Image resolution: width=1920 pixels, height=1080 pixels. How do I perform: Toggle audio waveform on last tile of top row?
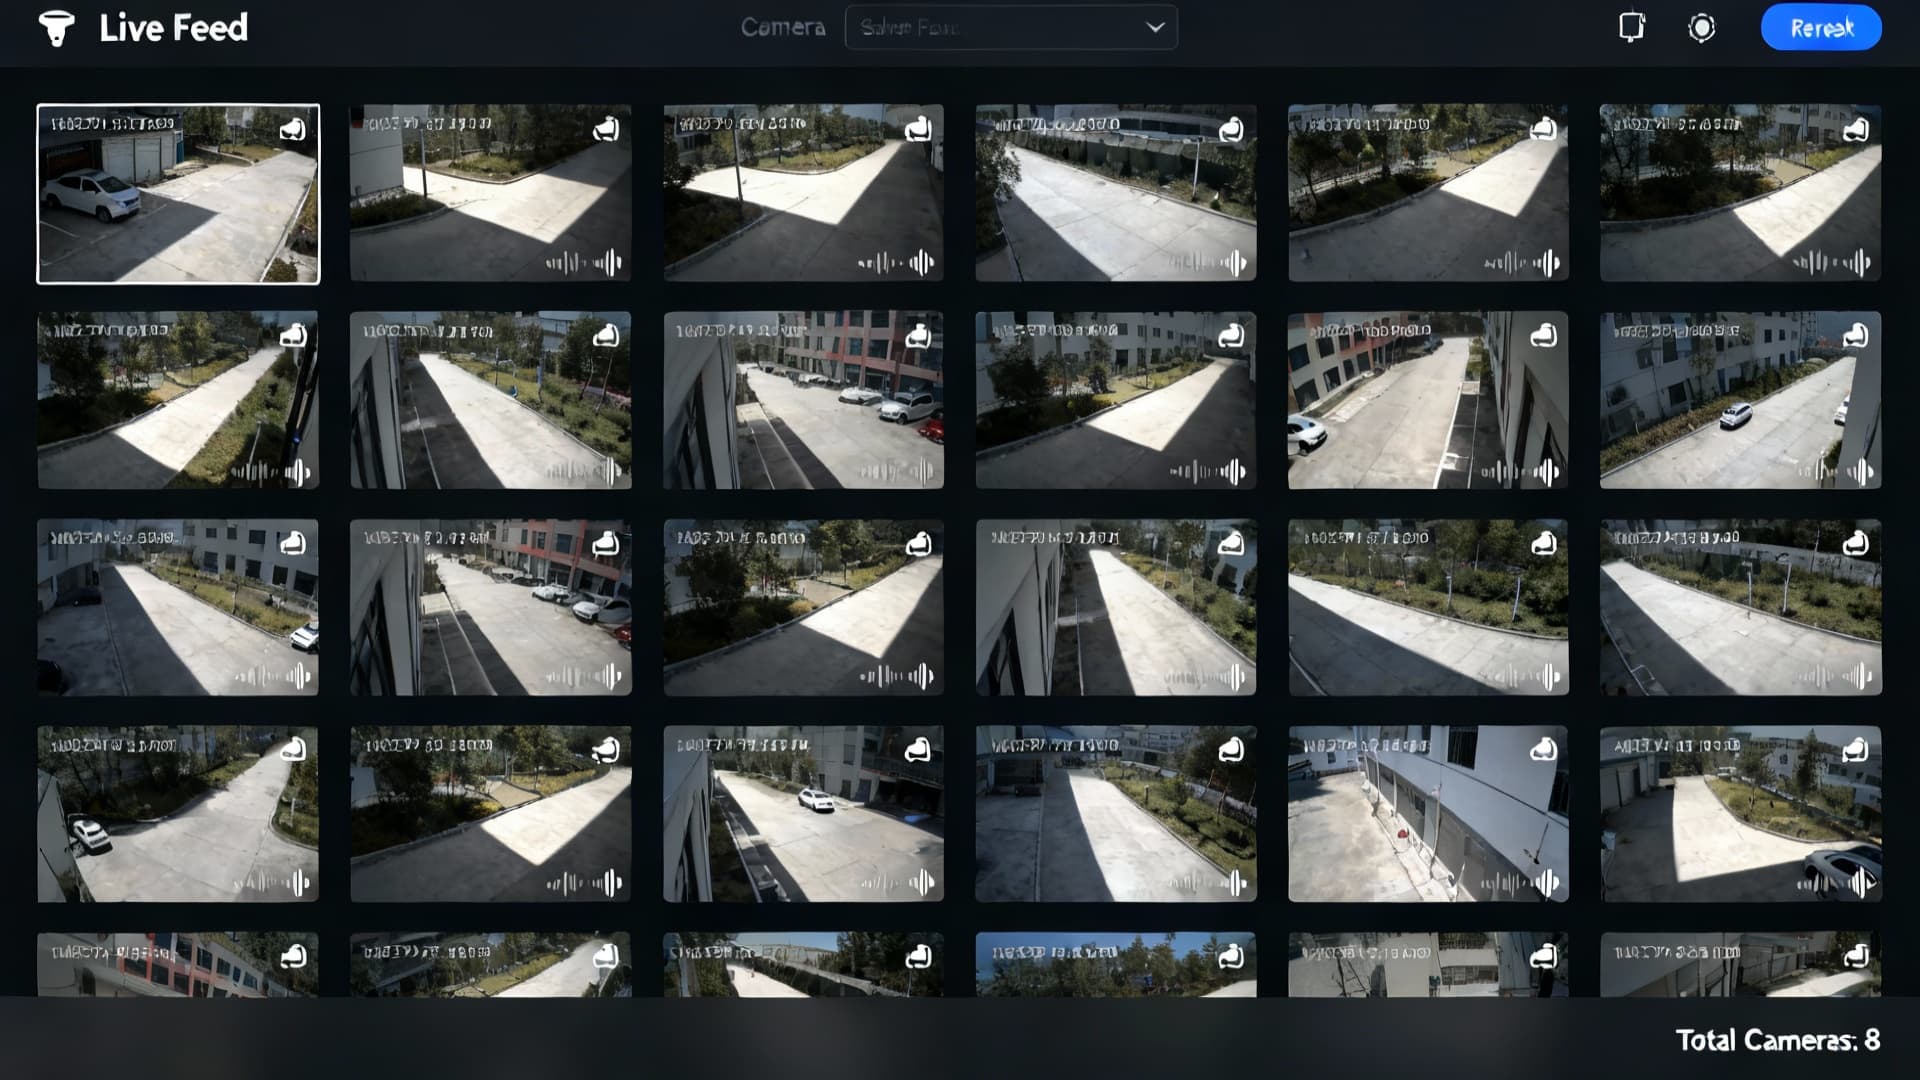tap(1832, 263)
